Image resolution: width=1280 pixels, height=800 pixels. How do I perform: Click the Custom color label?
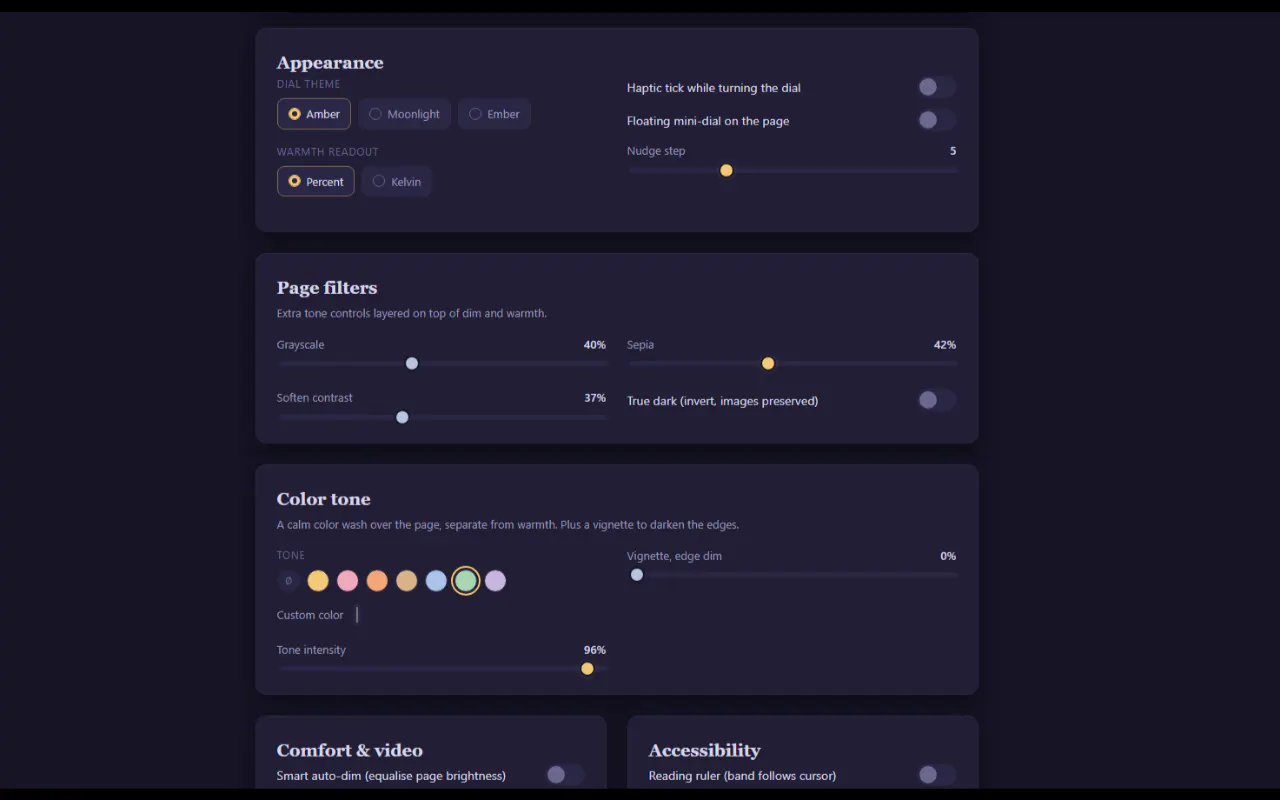310,615
